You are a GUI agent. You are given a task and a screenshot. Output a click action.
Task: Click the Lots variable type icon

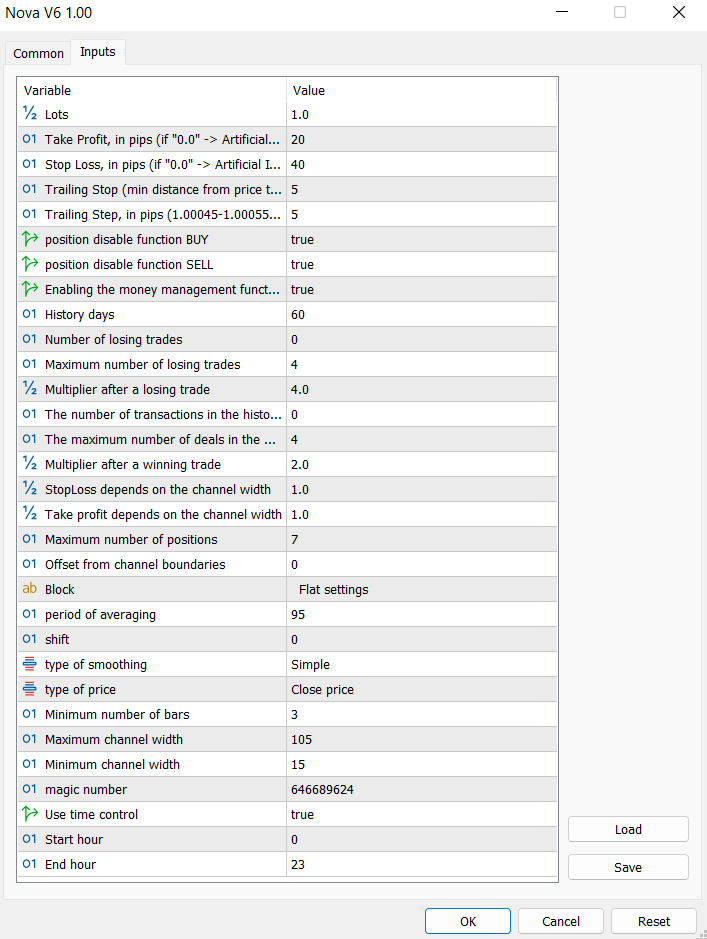tap(30, 115)
